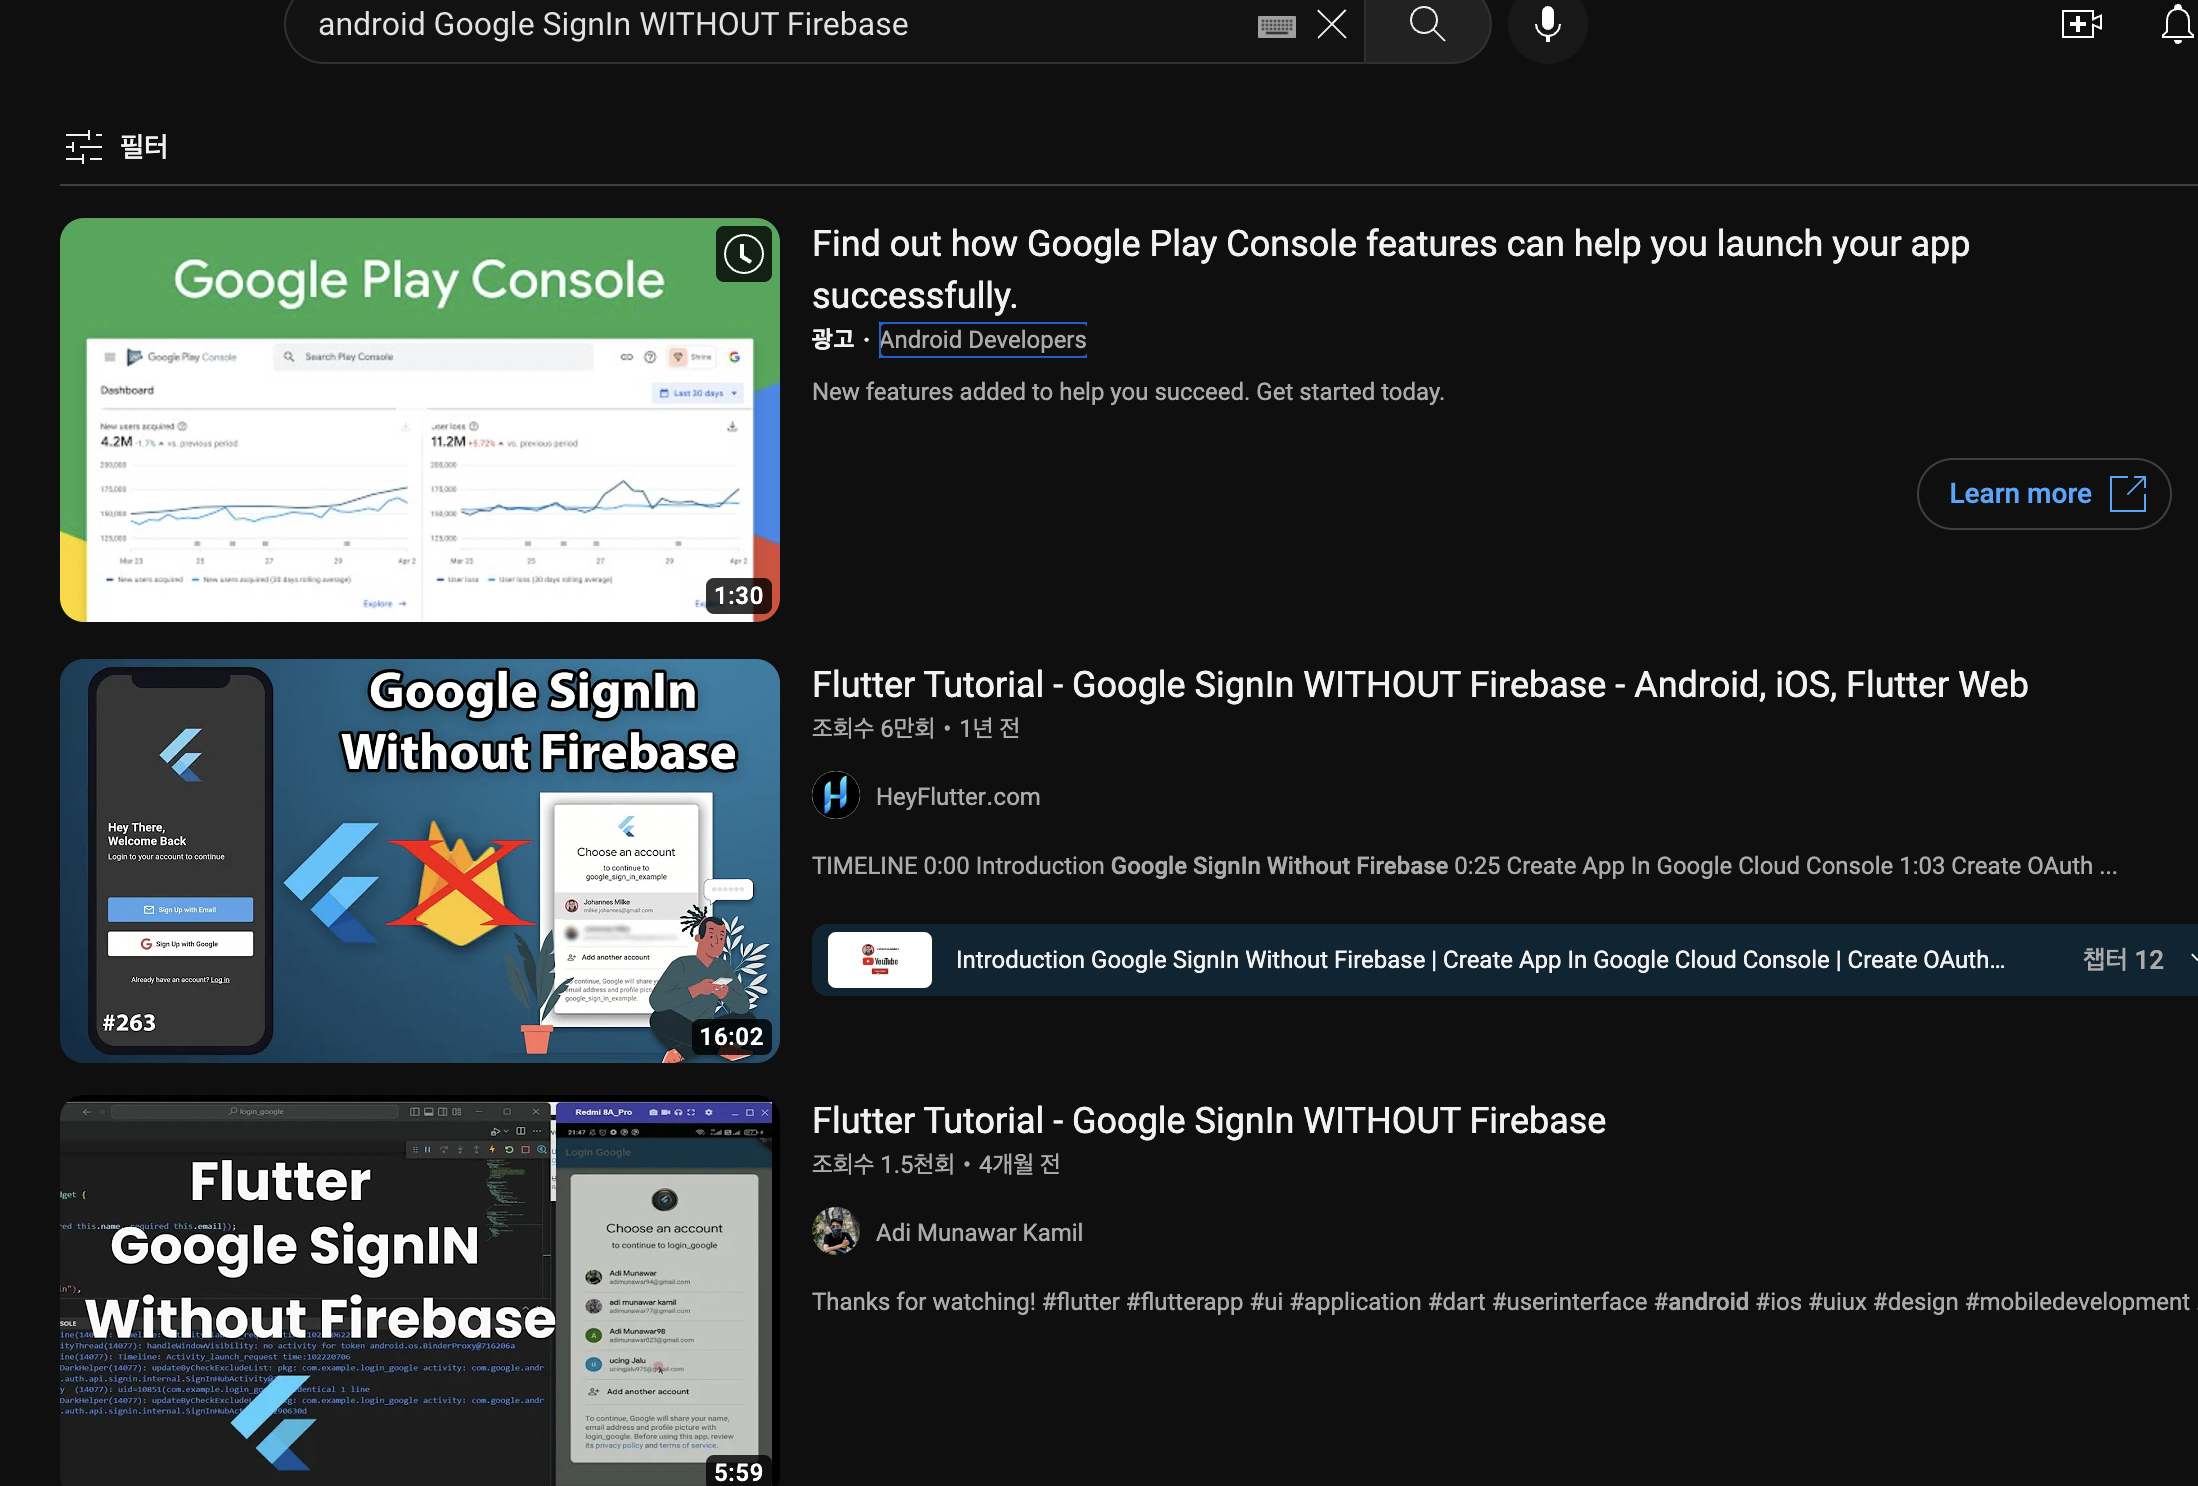Click the 광고 ad label
This screenshot has height=1486, width=2198.
coord(833,340)
